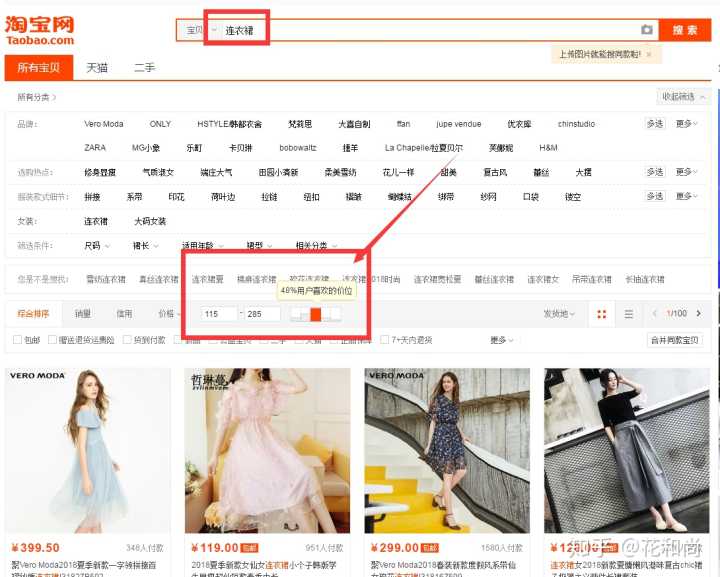The image size is (720, 577).
Task: Switch to list view layout
Action: [x=628, y=314]
